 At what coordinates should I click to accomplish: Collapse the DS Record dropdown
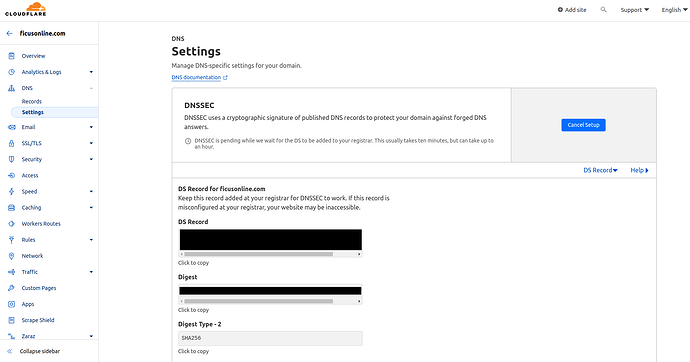point(600,170)
